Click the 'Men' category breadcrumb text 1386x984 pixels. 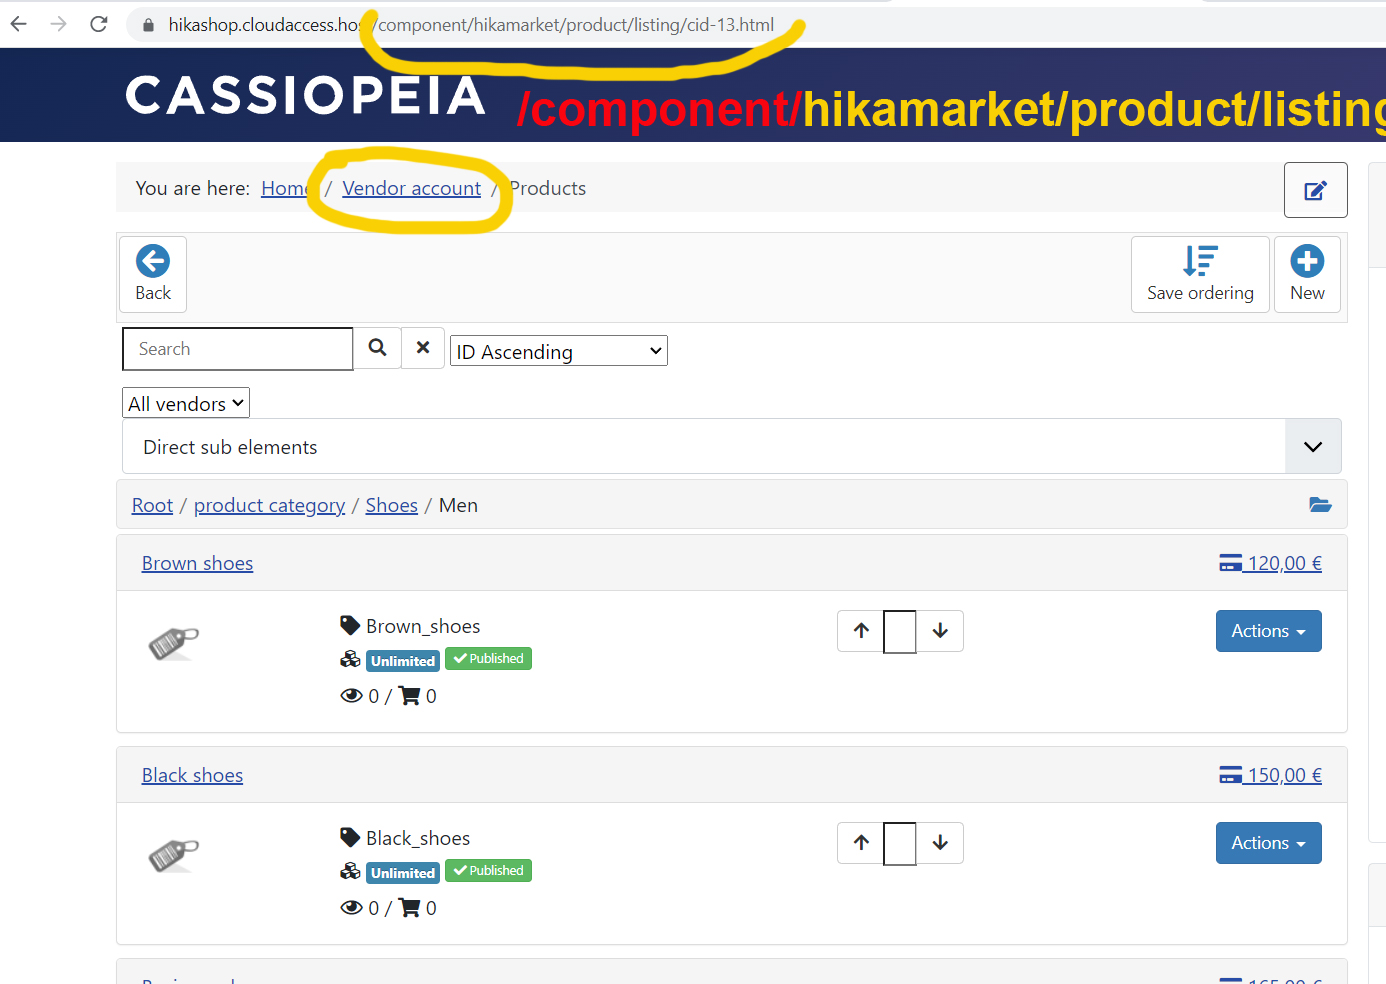(458, 506)
